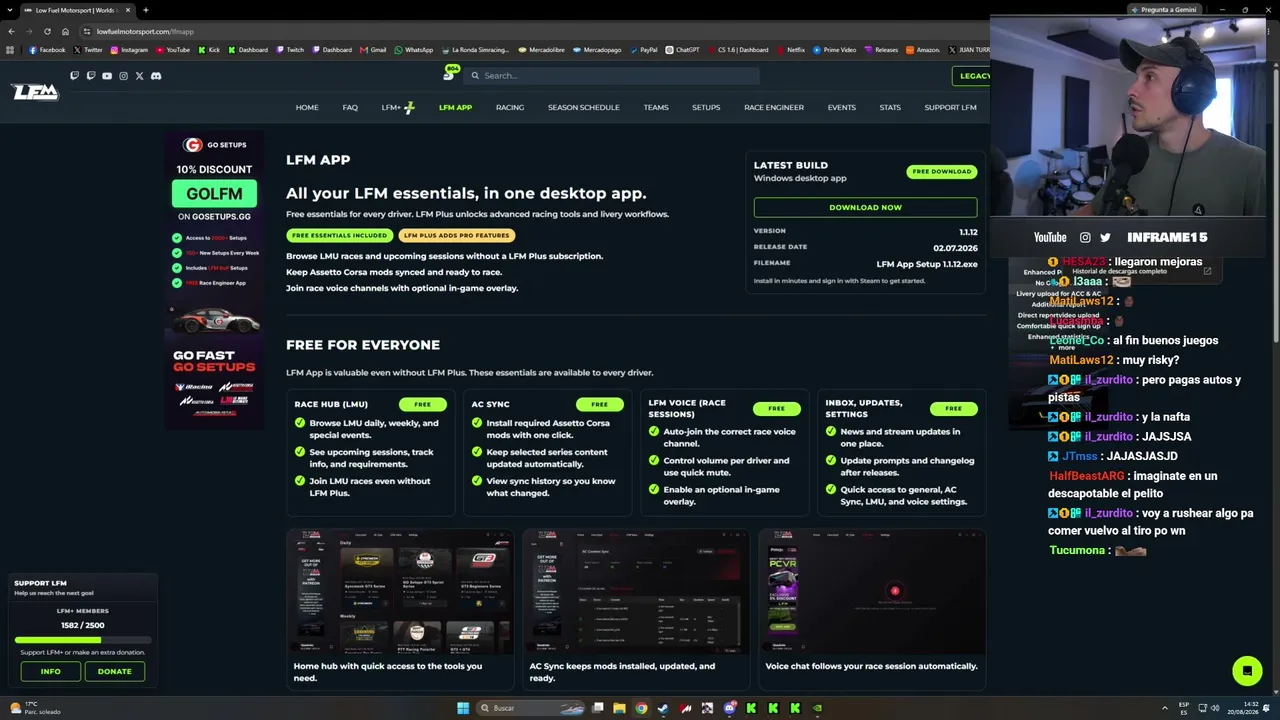Screen dimensions: 1280x720
Task: Click the DOWNLOAD NOW button
Action: coord(865,207)
